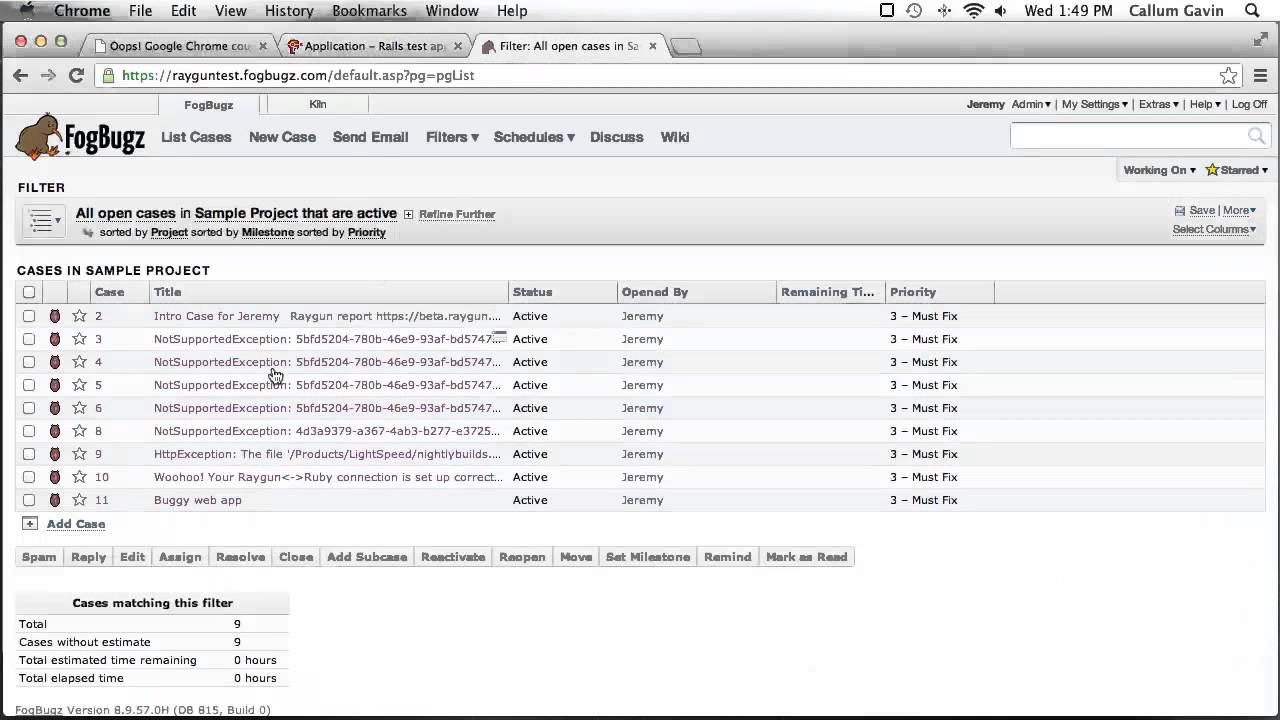
Task: Switch to the Kiln tab
Action: click(317, 104)
